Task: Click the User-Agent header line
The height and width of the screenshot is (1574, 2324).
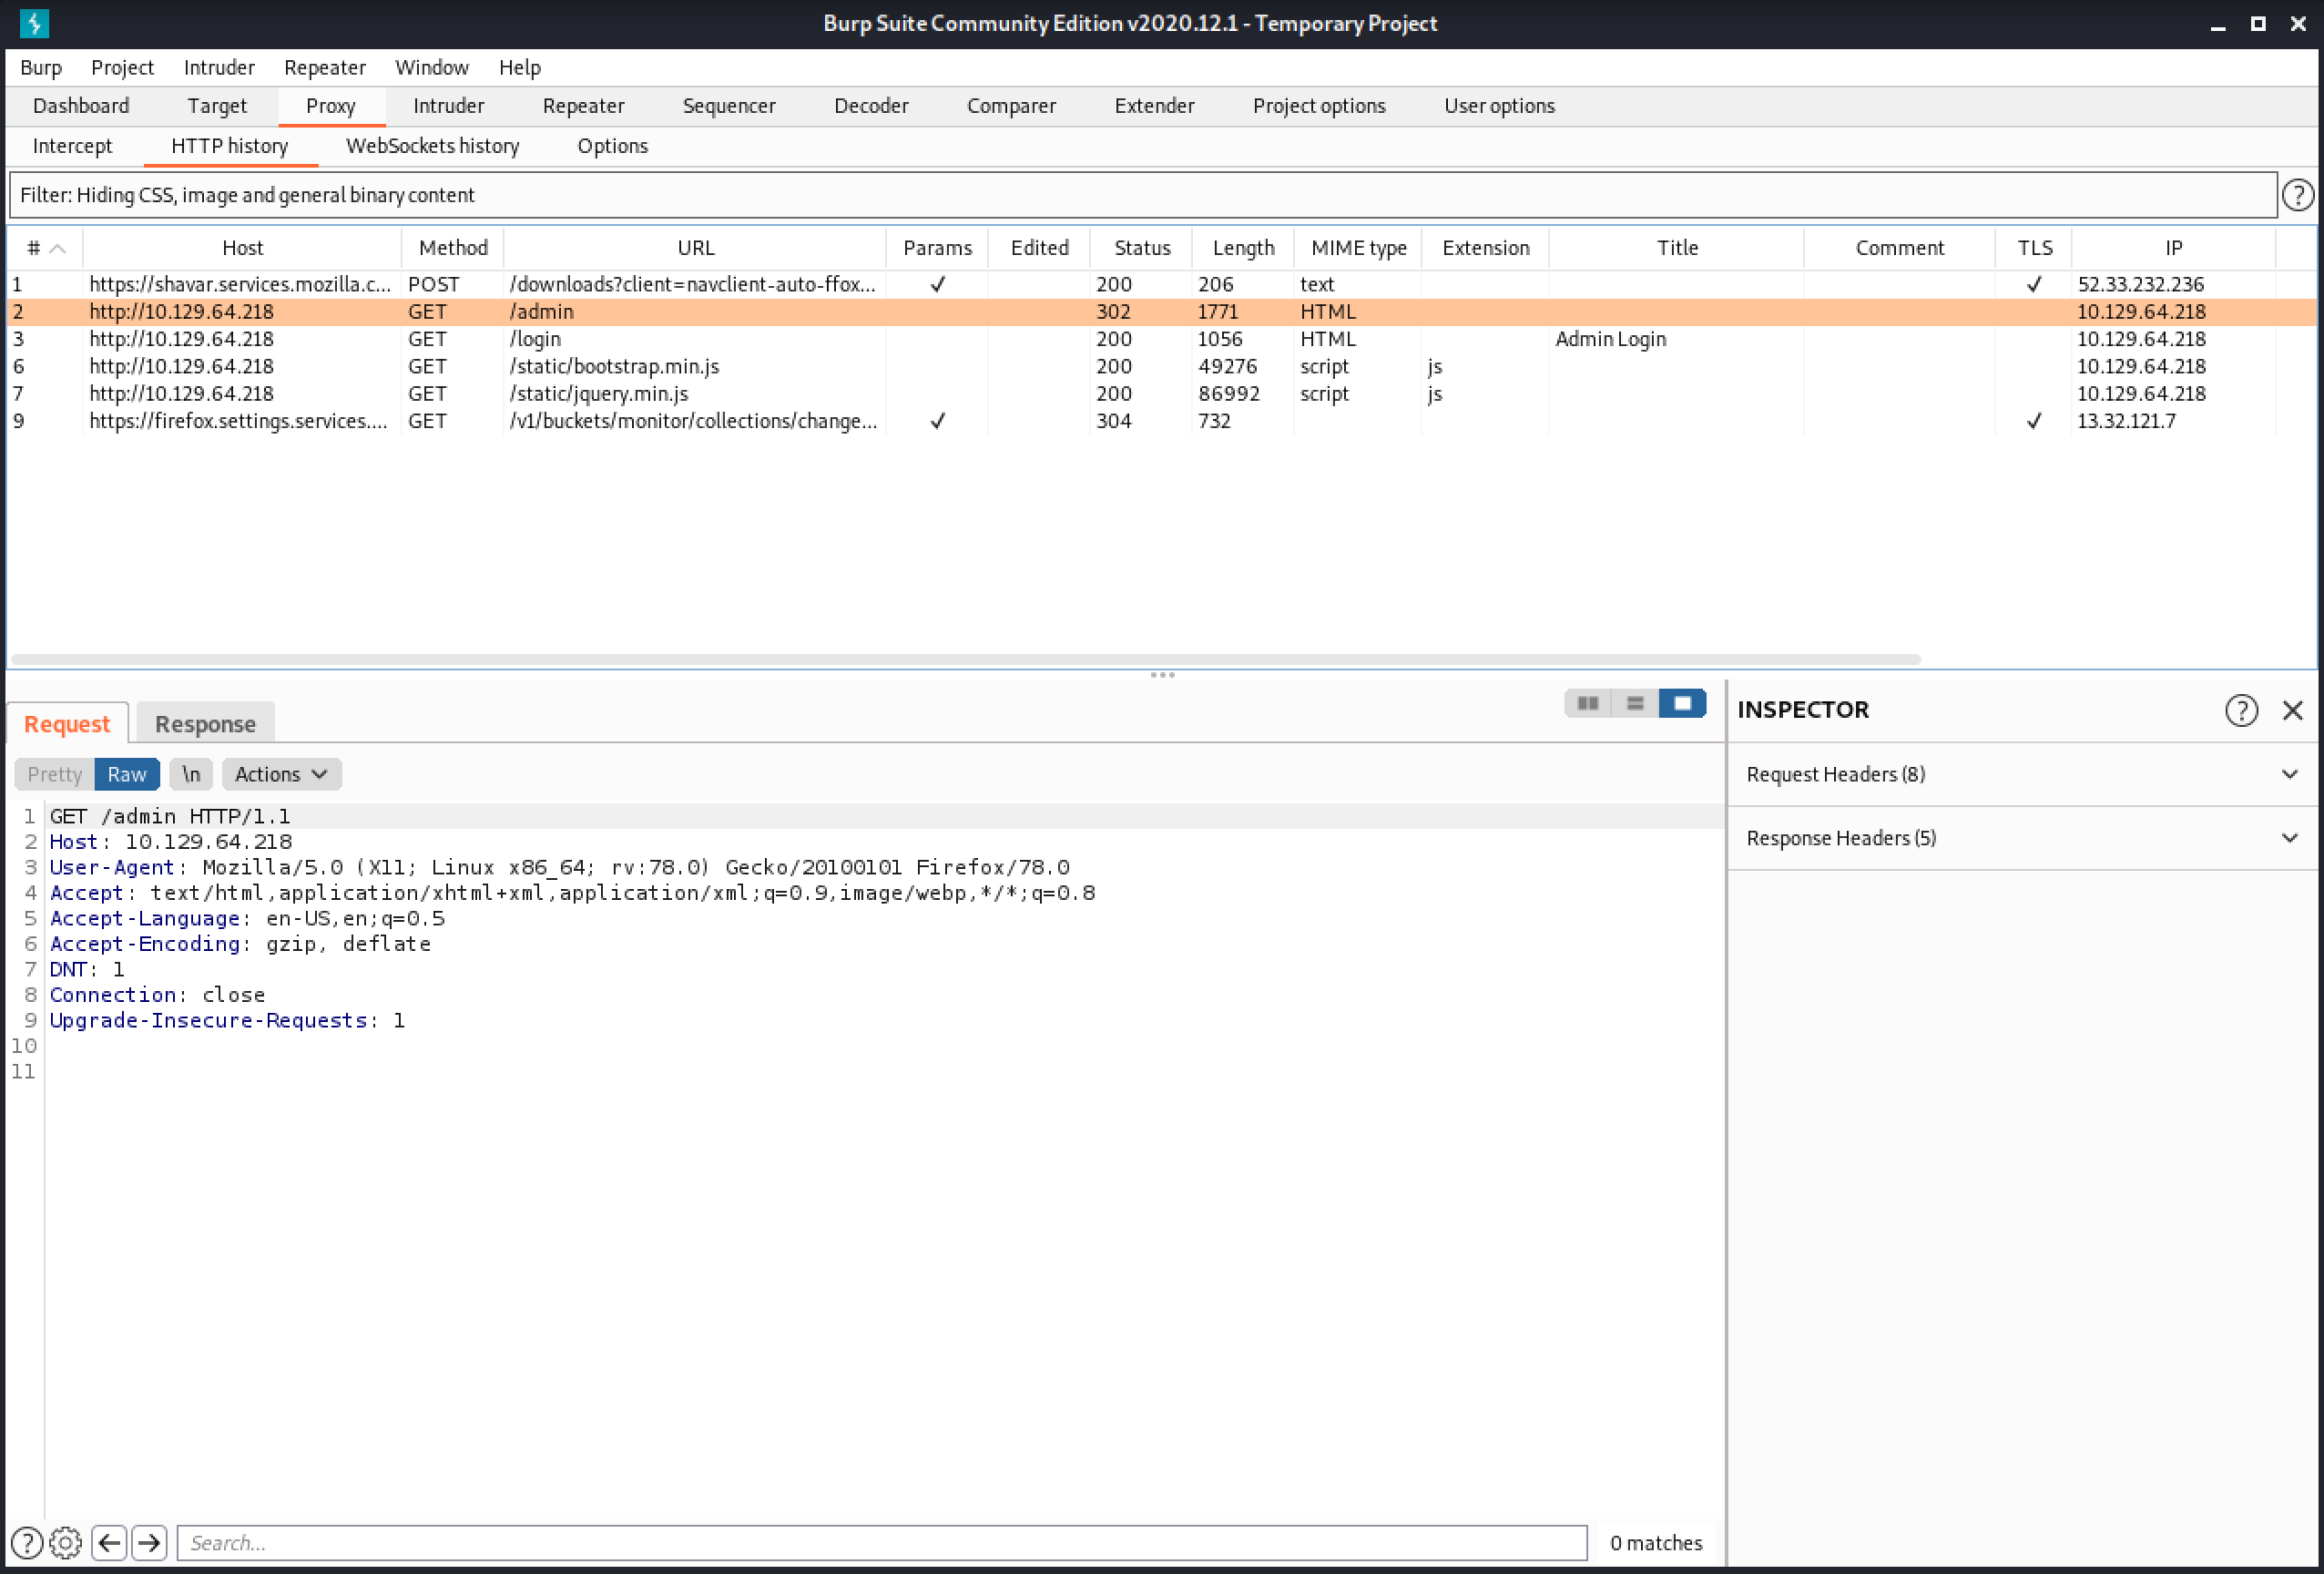Action: [x=560, y=867]
